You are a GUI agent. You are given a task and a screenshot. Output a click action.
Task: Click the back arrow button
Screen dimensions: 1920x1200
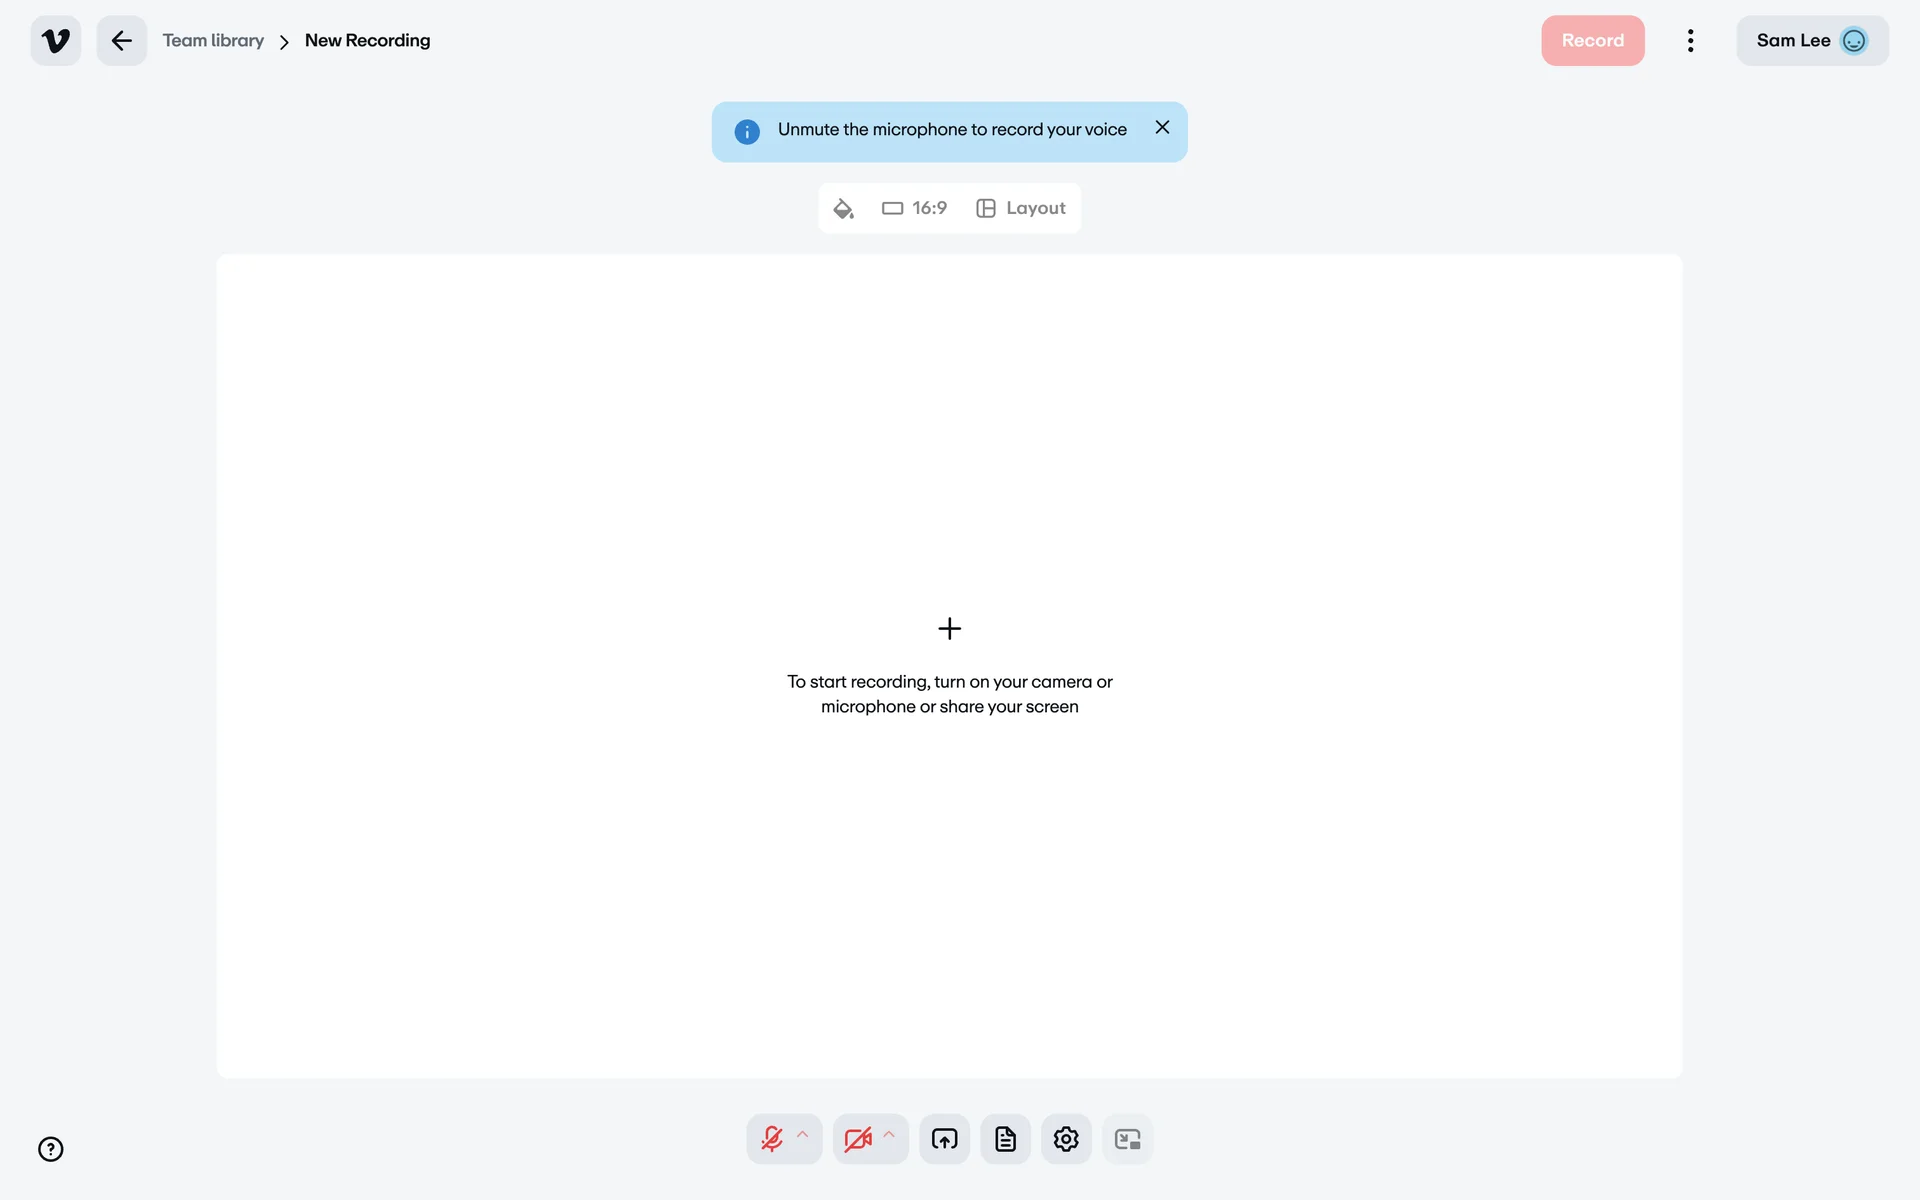point(121,41)
